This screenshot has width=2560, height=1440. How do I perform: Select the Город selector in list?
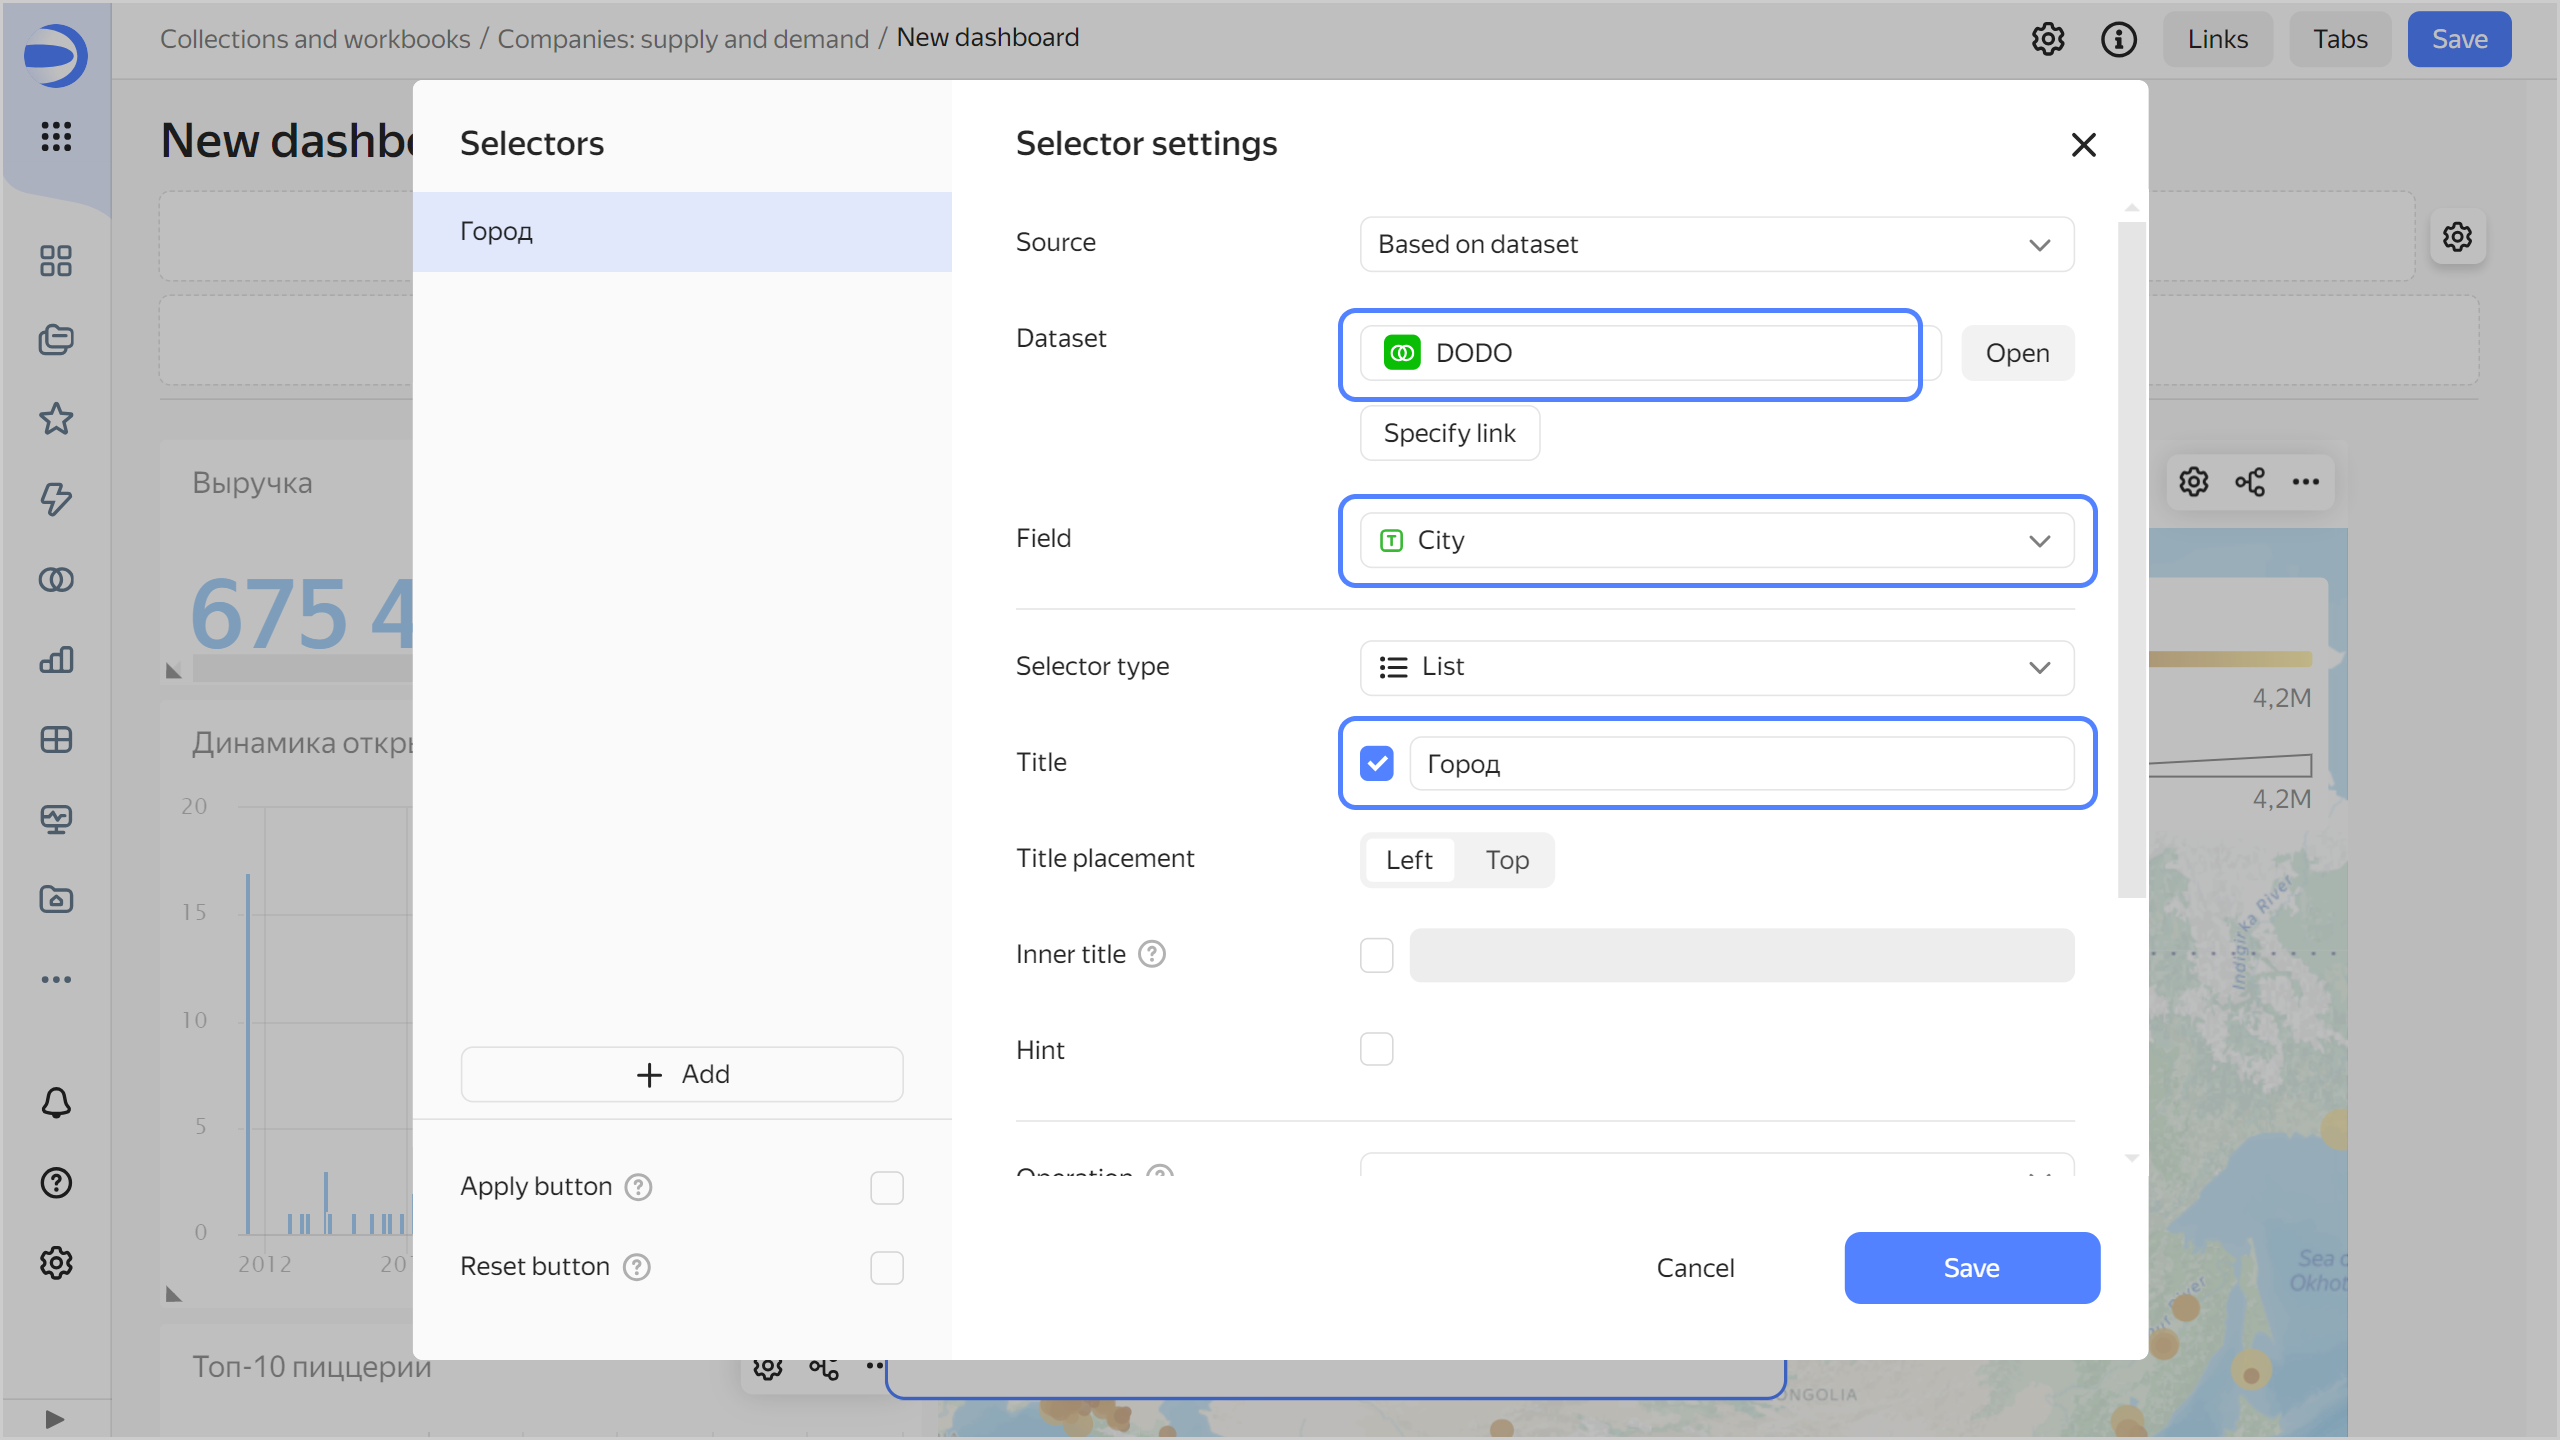(682, 231)
